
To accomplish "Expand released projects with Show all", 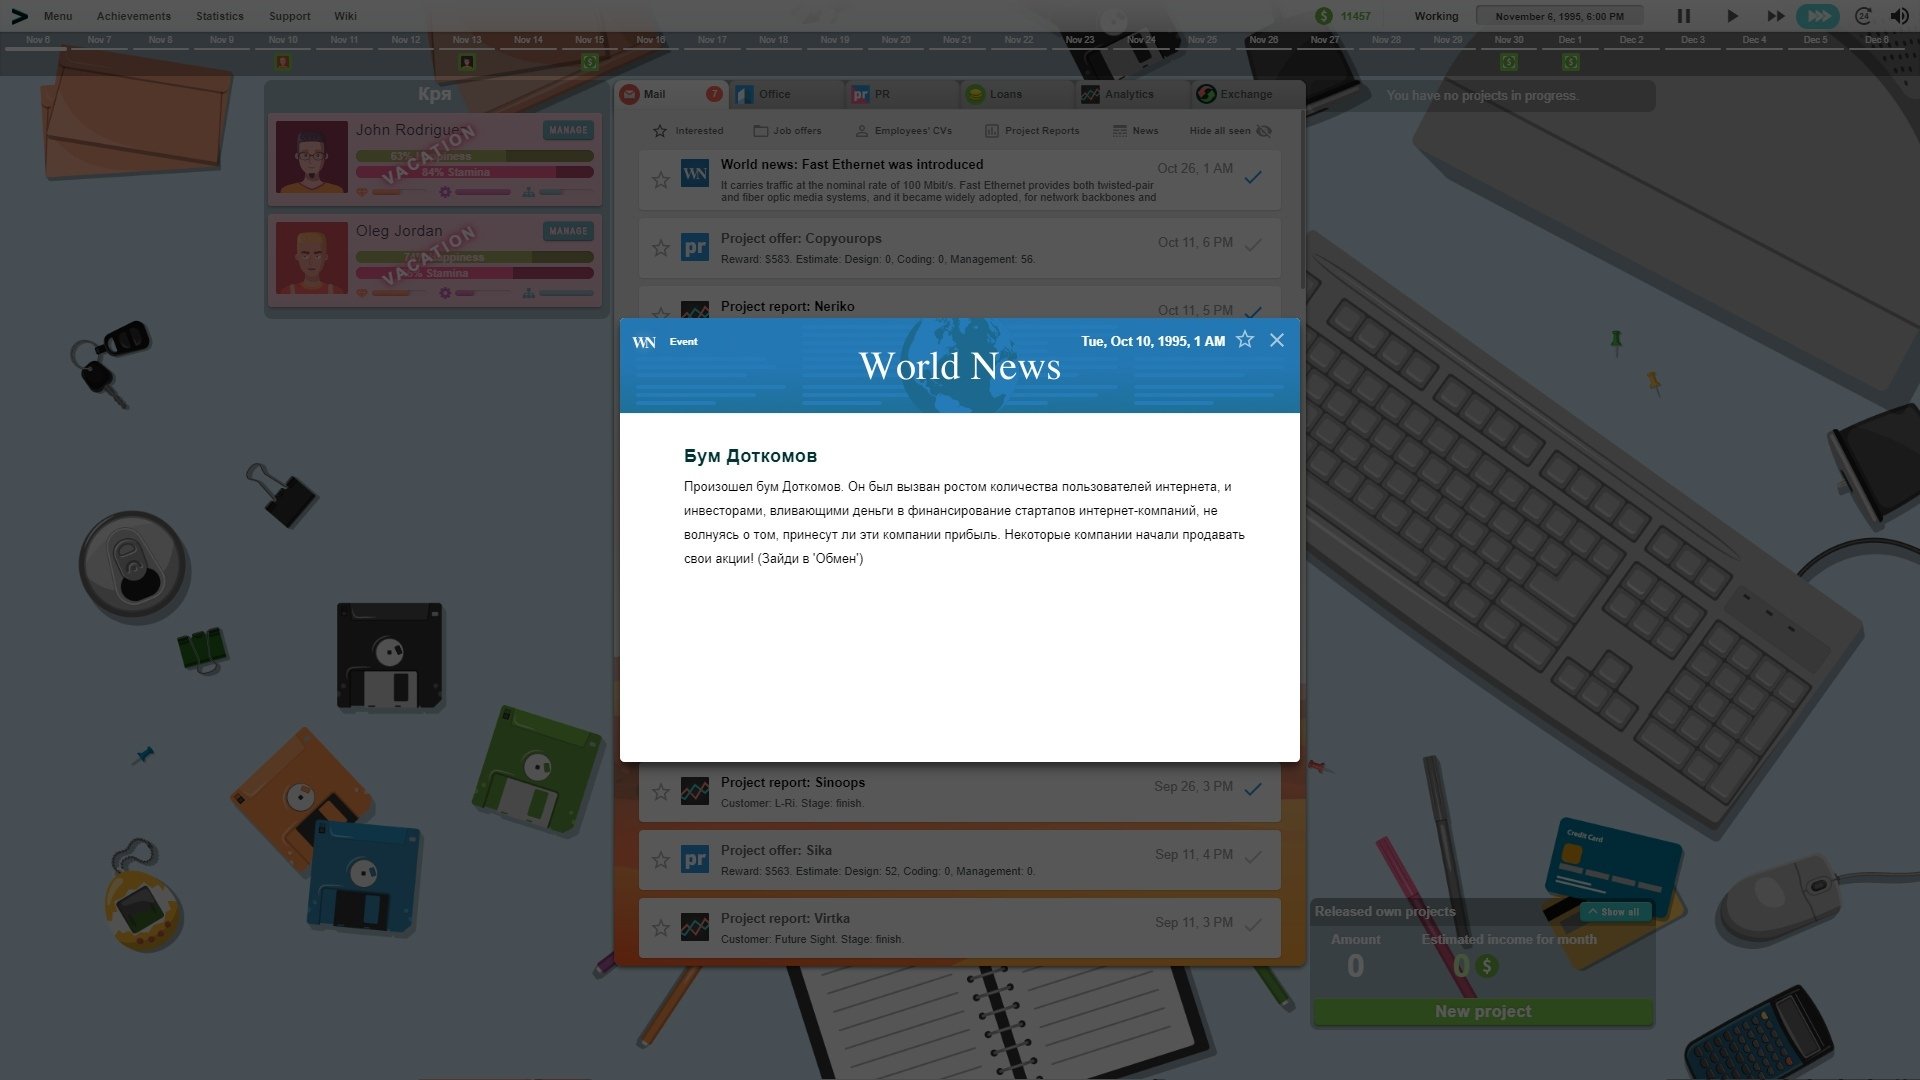I will pyautogui.click(x=1613, y=912).
